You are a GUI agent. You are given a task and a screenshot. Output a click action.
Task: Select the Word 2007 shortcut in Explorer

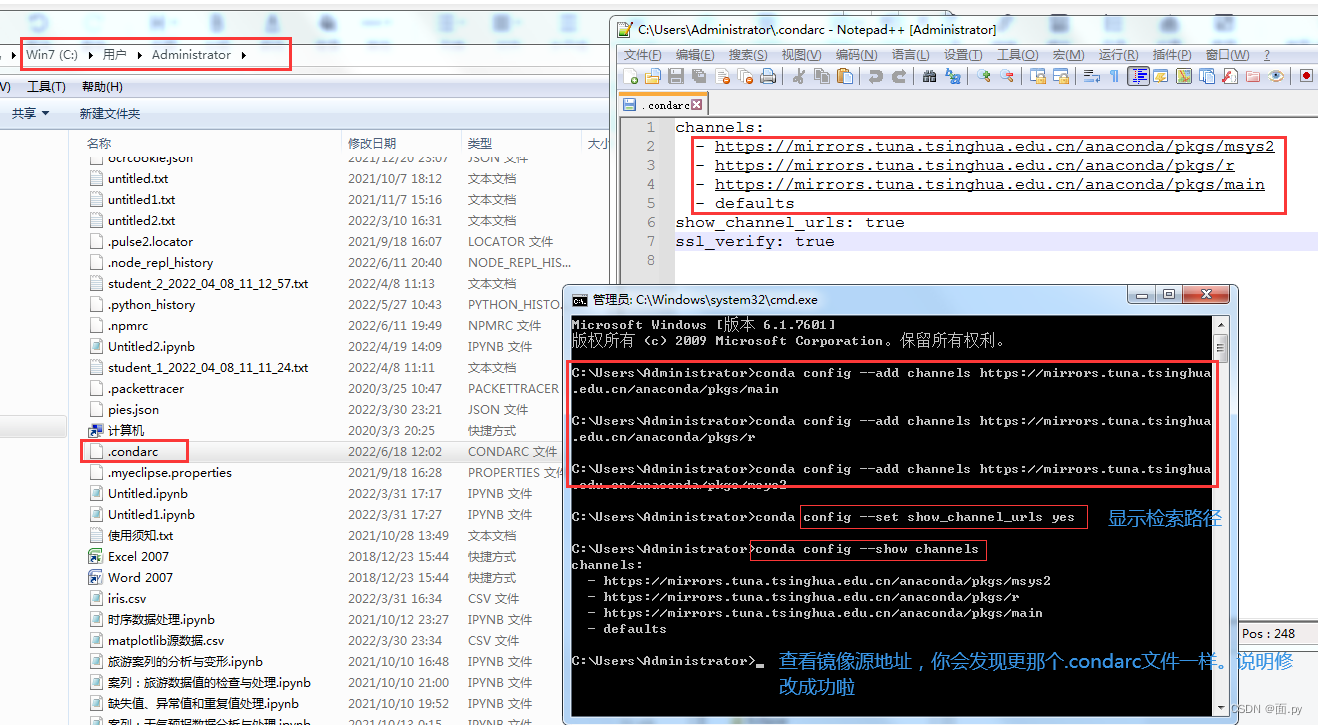(140, 577)
